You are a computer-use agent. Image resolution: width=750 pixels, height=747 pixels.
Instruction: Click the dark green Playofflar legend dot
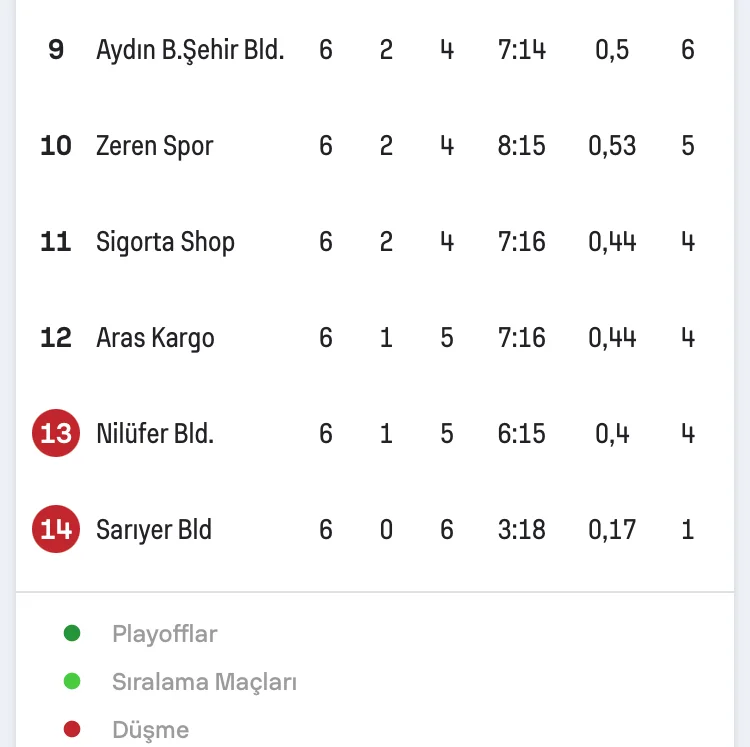[x=71, y=633]
